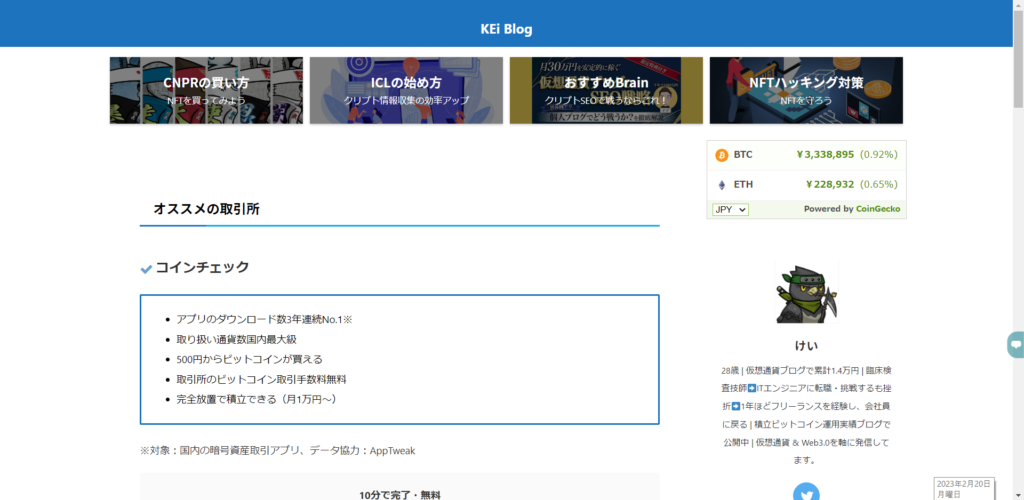Open the おすすめBrain banner

click(606, 90)
